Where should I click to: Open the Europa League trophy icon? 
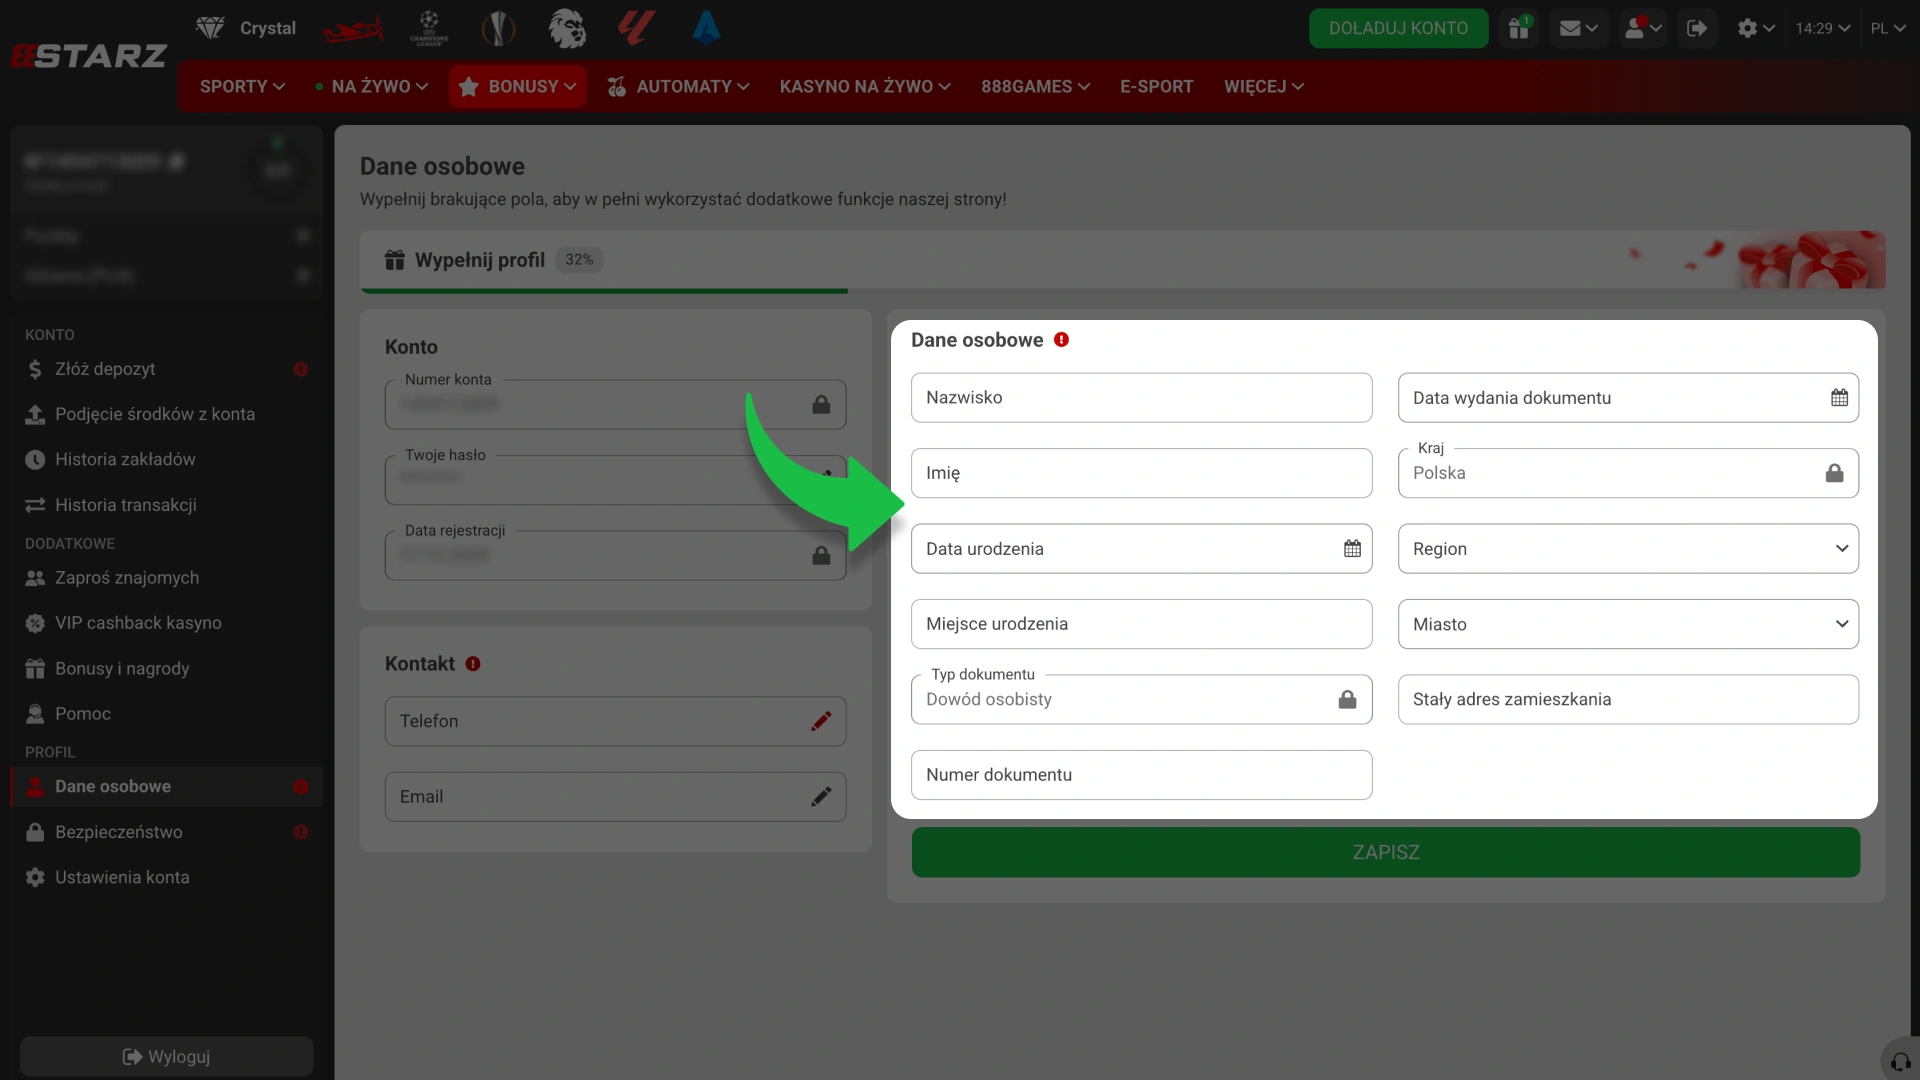(498, 28)
